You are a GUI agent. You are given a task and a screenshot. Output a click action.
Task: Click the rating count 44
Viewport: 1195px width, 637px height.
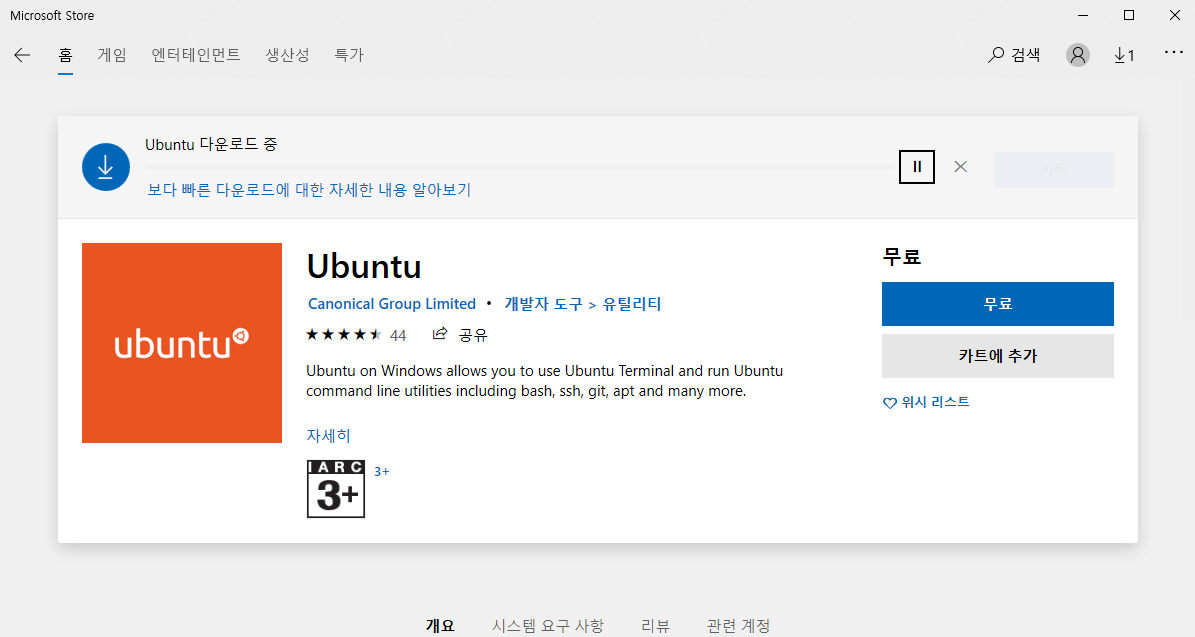point(398,335)
